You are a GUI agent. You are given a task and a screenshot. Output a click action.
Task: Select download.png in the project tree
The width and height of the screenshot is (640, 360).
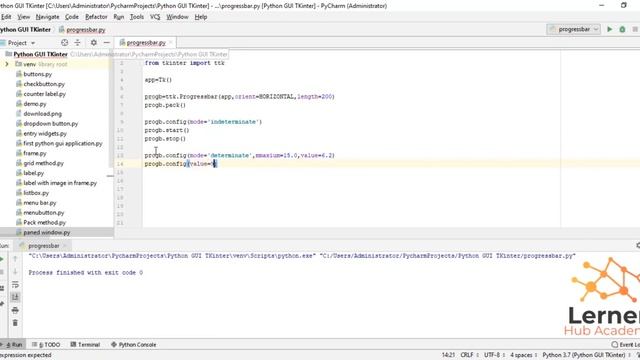[x=42, y=113]
